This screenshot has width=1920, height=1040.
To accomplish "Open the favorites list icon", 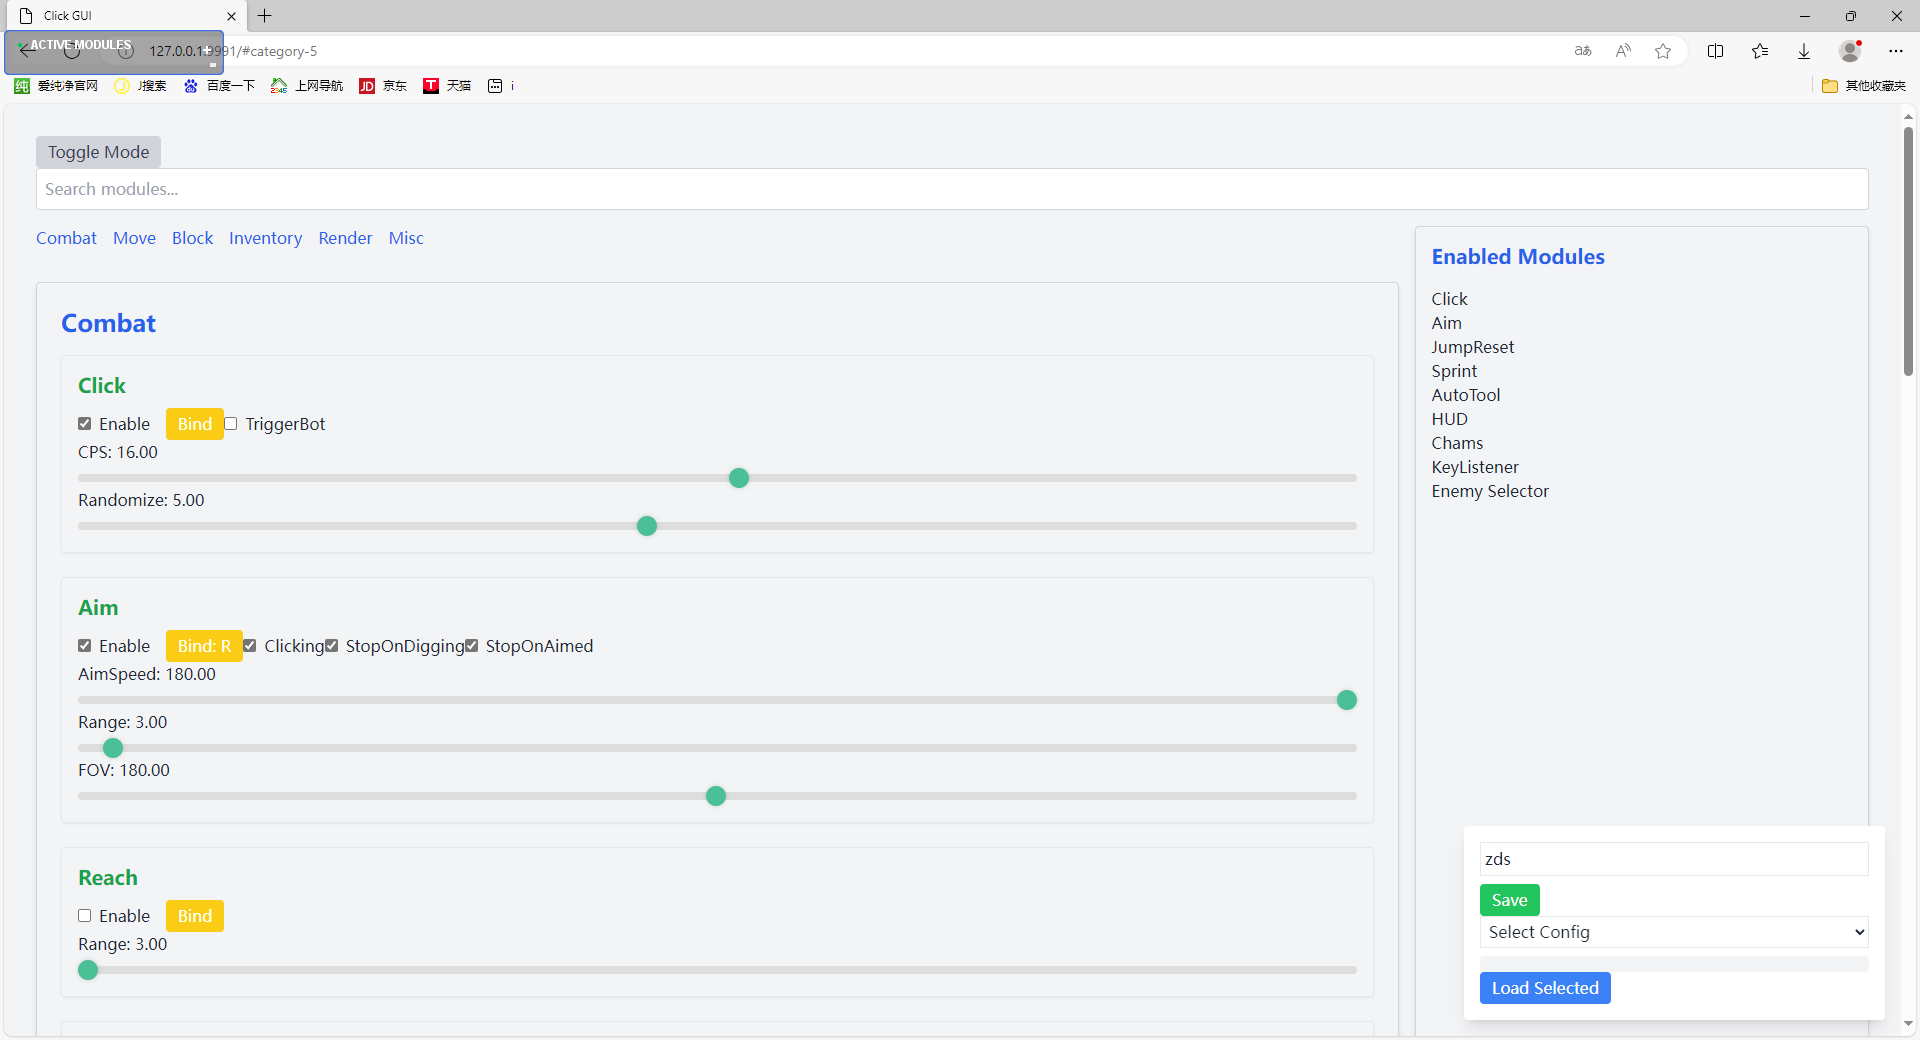I will pos(1760,51).
